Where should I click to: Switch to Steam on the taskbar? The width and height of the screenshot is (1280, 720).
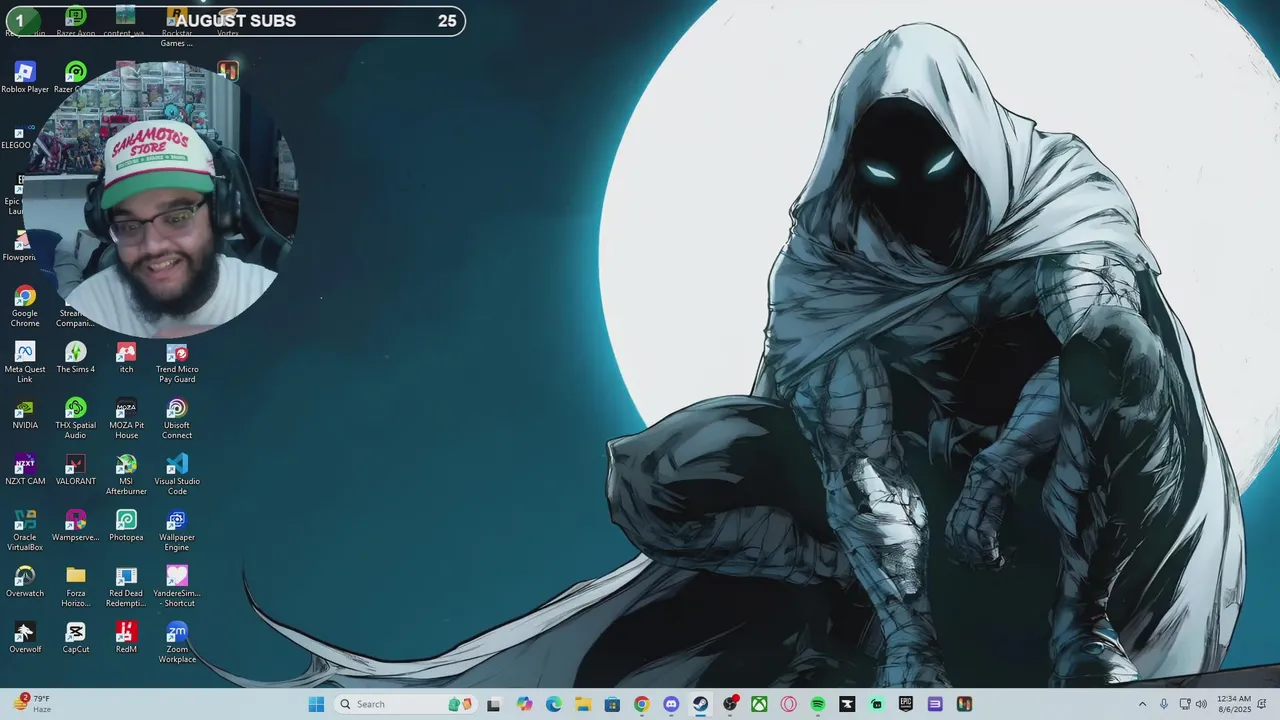700,704
